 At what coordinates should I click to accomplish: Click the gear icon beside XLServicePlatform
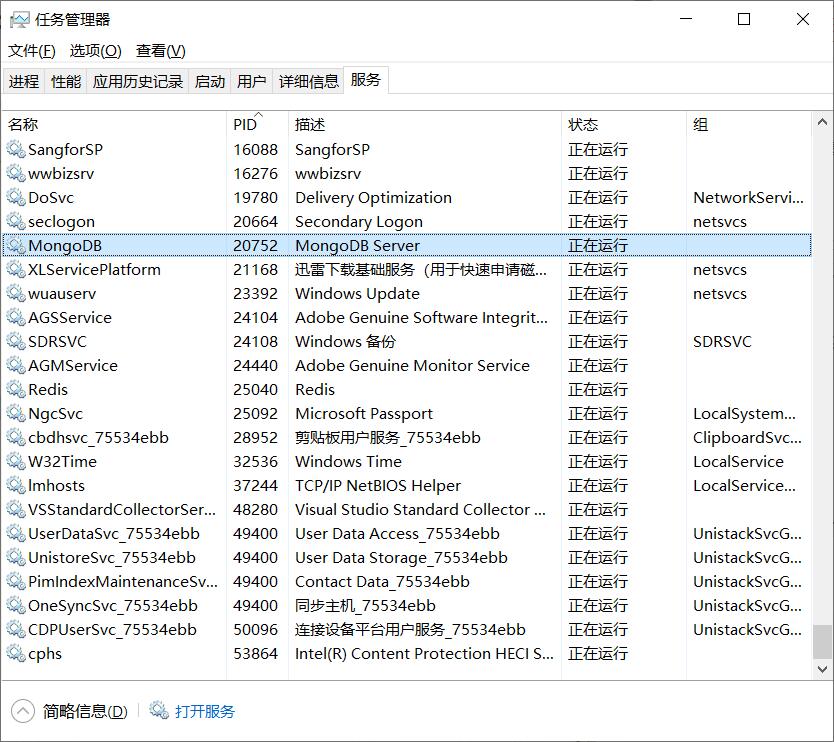coord(16,269)
